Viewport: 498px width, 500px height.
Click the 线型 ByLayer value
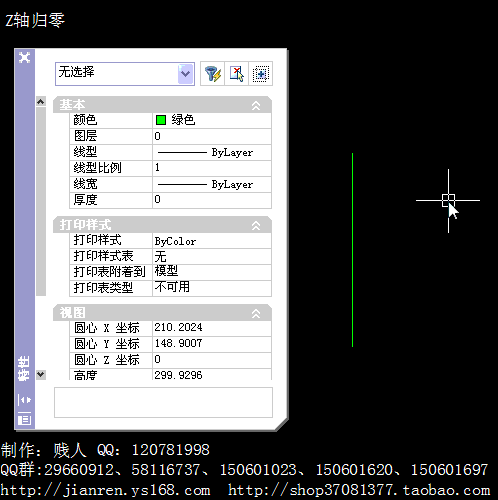coord(212,152)
